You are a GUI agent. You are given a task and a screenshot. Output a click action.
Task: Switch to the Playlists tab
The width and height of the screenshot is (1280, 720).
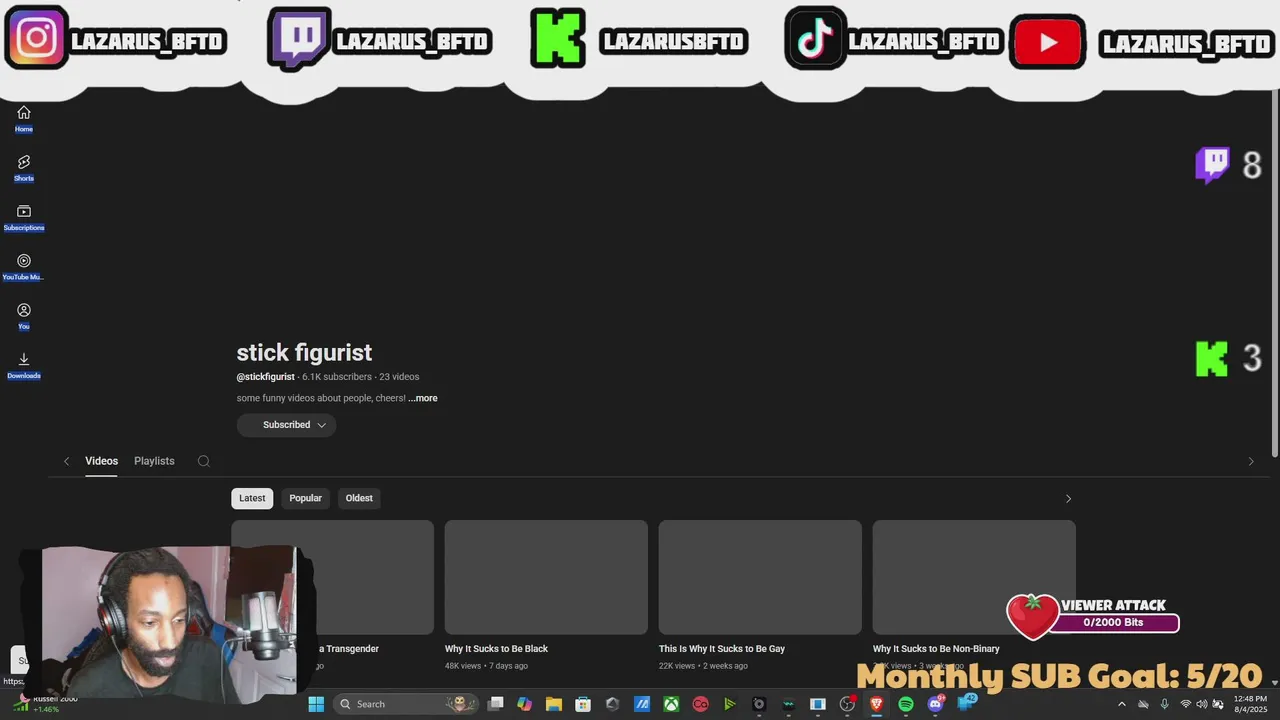click(154, 461)
